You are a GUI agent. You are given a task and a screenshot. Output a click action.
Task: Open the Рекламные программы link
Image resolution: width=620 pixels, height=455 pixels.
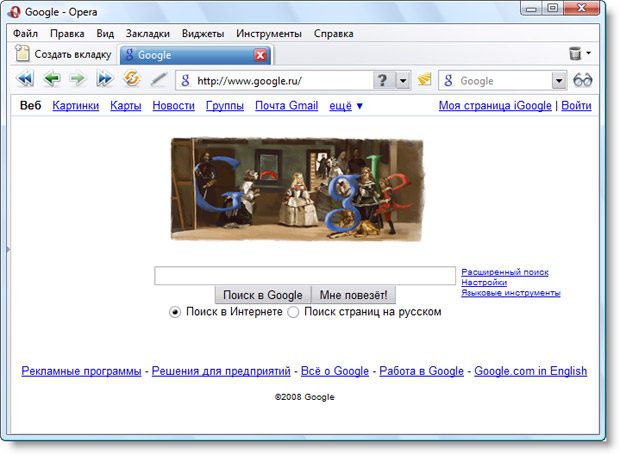coord(81,371)
